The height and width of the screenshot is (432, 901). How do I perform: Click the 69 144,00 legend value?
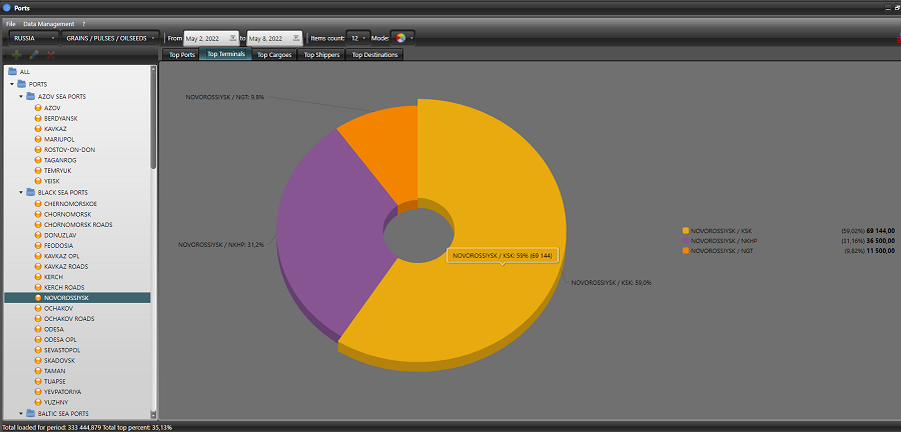[880, 230]
